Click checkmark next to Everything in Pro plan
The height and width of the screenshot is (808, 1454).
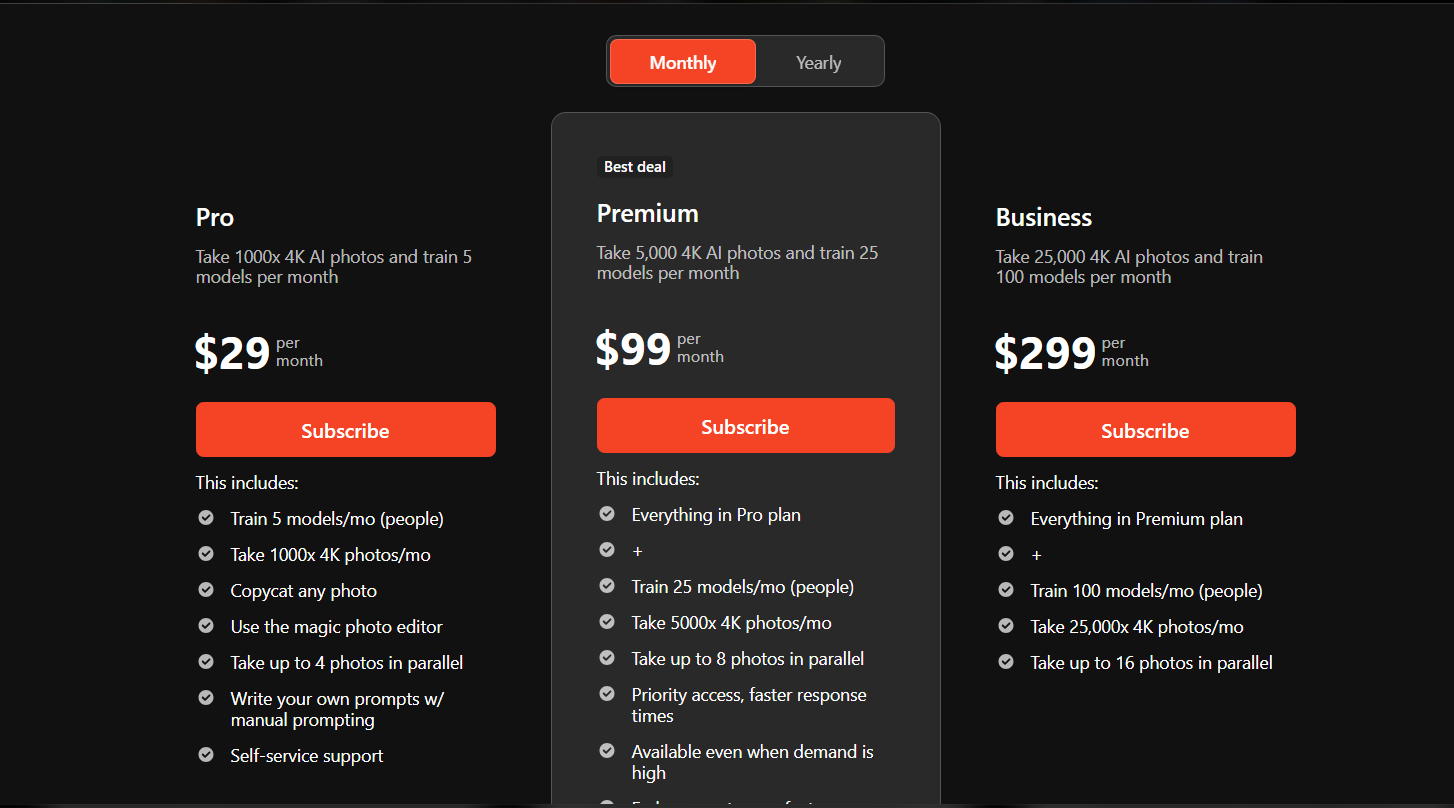click(607, 514)
